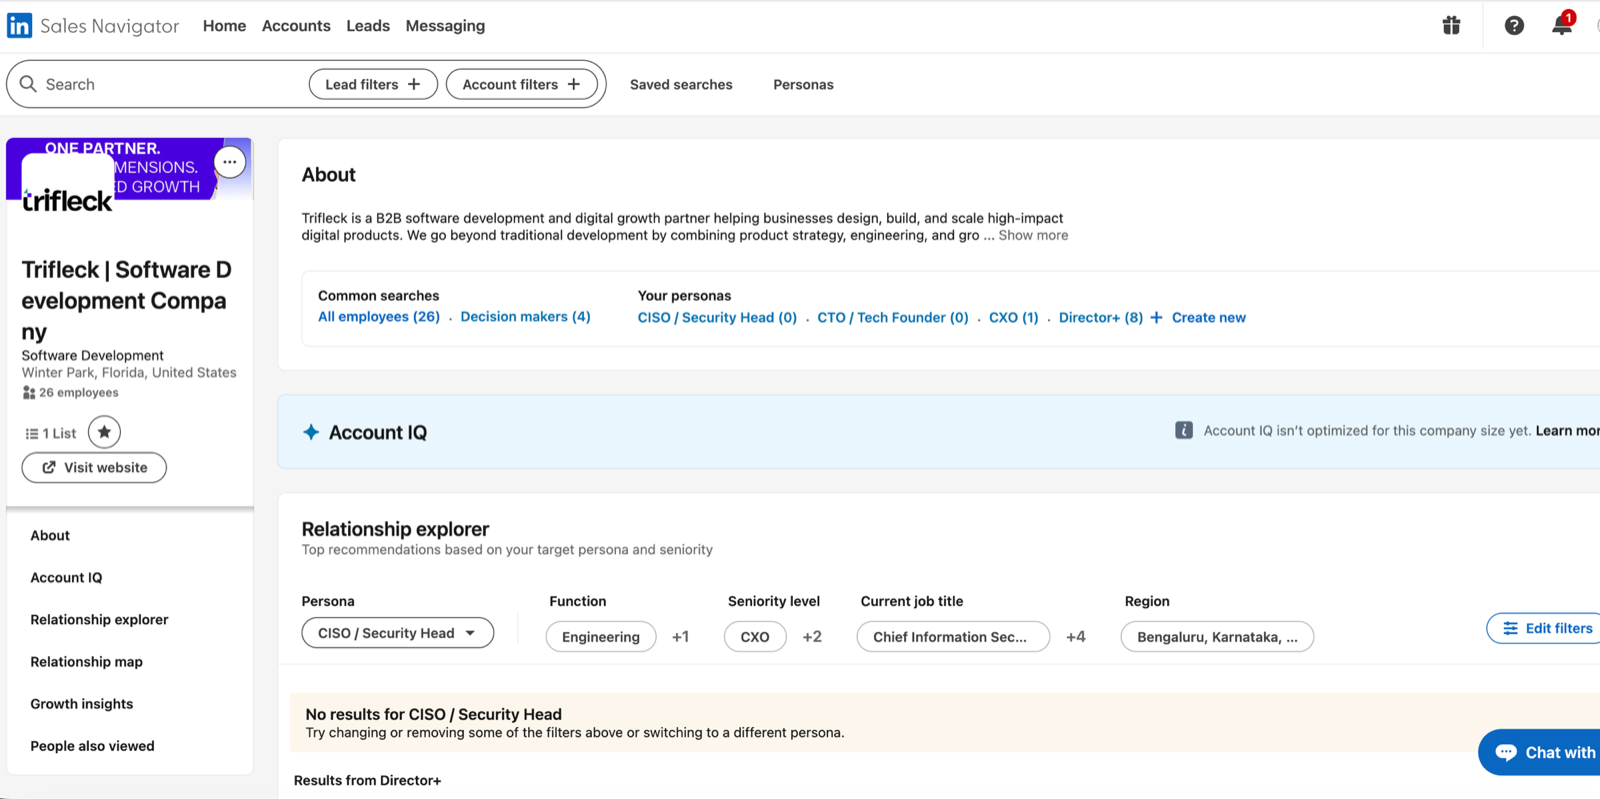Open the three-dot menu on Trifleck card
Viewport: 1600px width, 799px height.
pos(230,162)
